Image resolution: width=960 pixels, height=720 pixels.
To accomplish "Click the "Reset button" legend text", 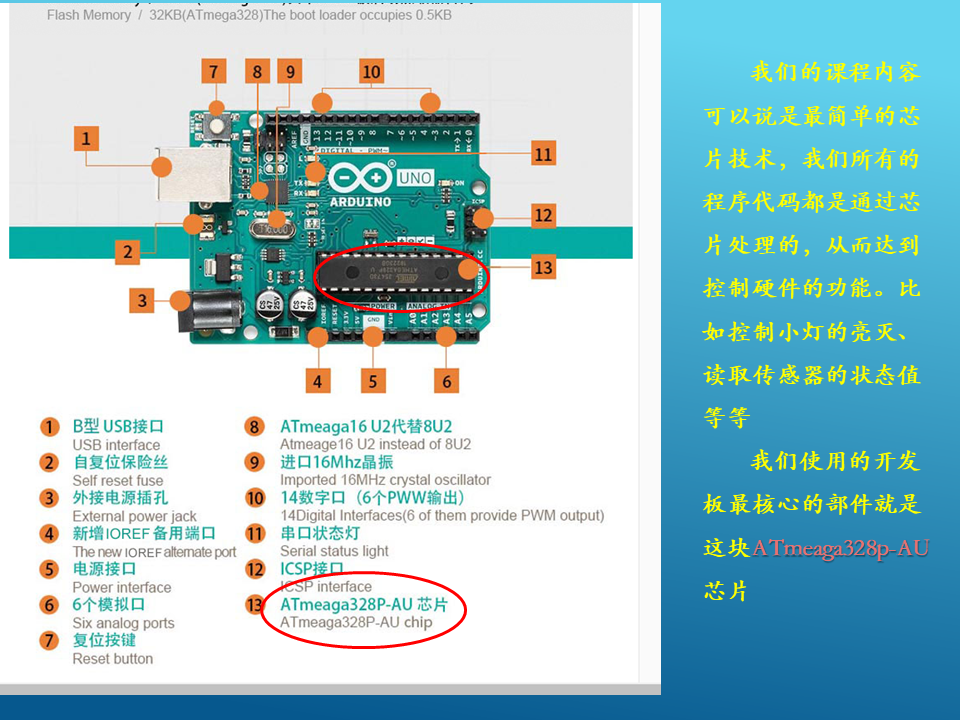I will tap(112, 658).
